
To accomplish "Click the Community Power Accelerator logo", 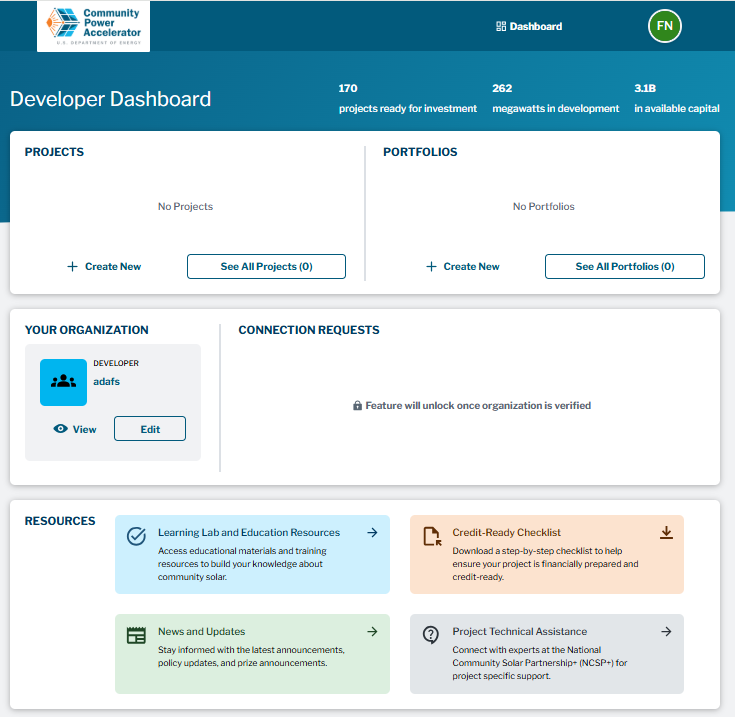I will tap(93, 26).
